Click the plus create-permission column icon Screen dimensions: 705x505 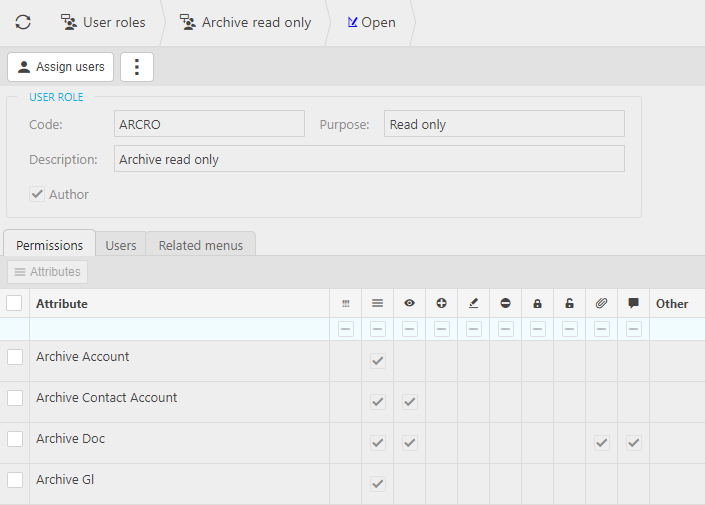(441, 303)
